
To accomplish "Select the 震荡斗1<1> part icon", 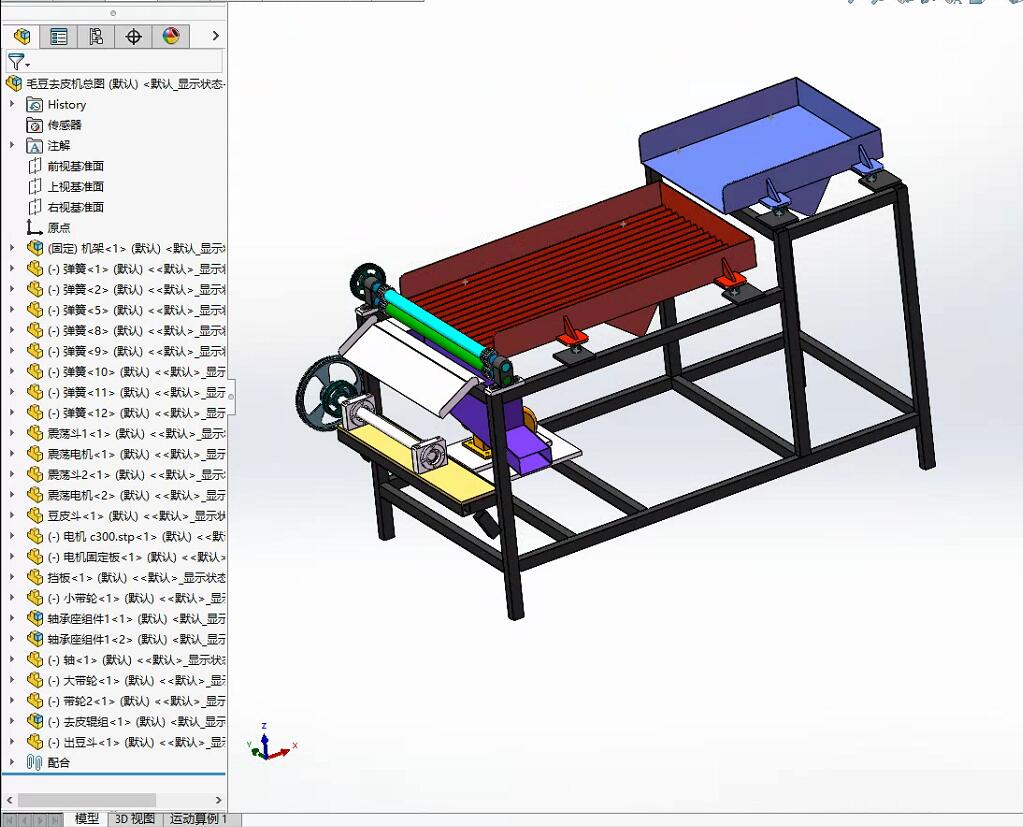I will 35,433.
